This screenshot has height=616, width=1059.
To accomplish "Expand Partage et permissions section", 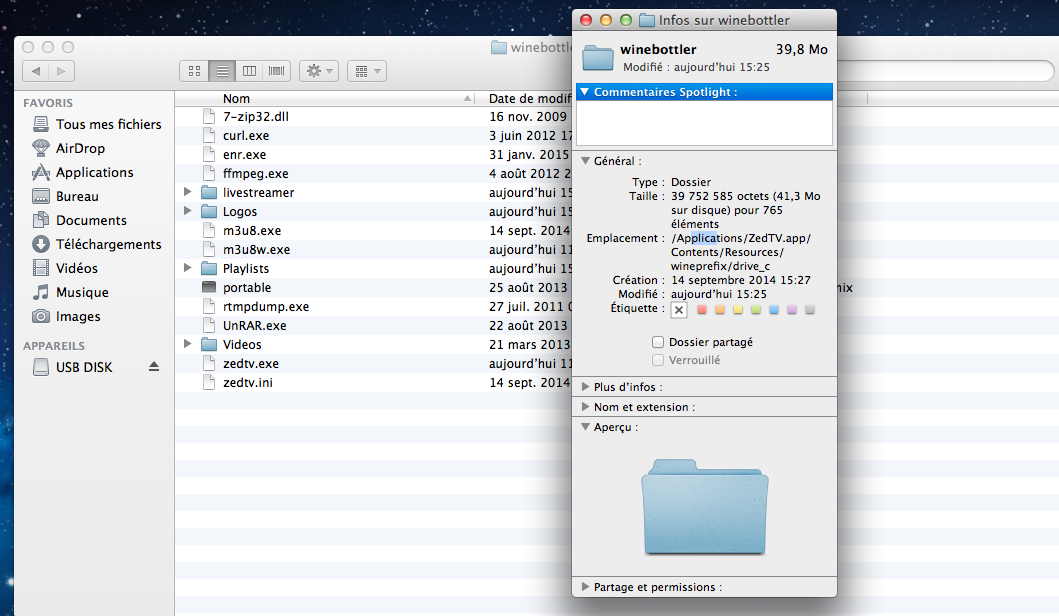I will 586,587.
